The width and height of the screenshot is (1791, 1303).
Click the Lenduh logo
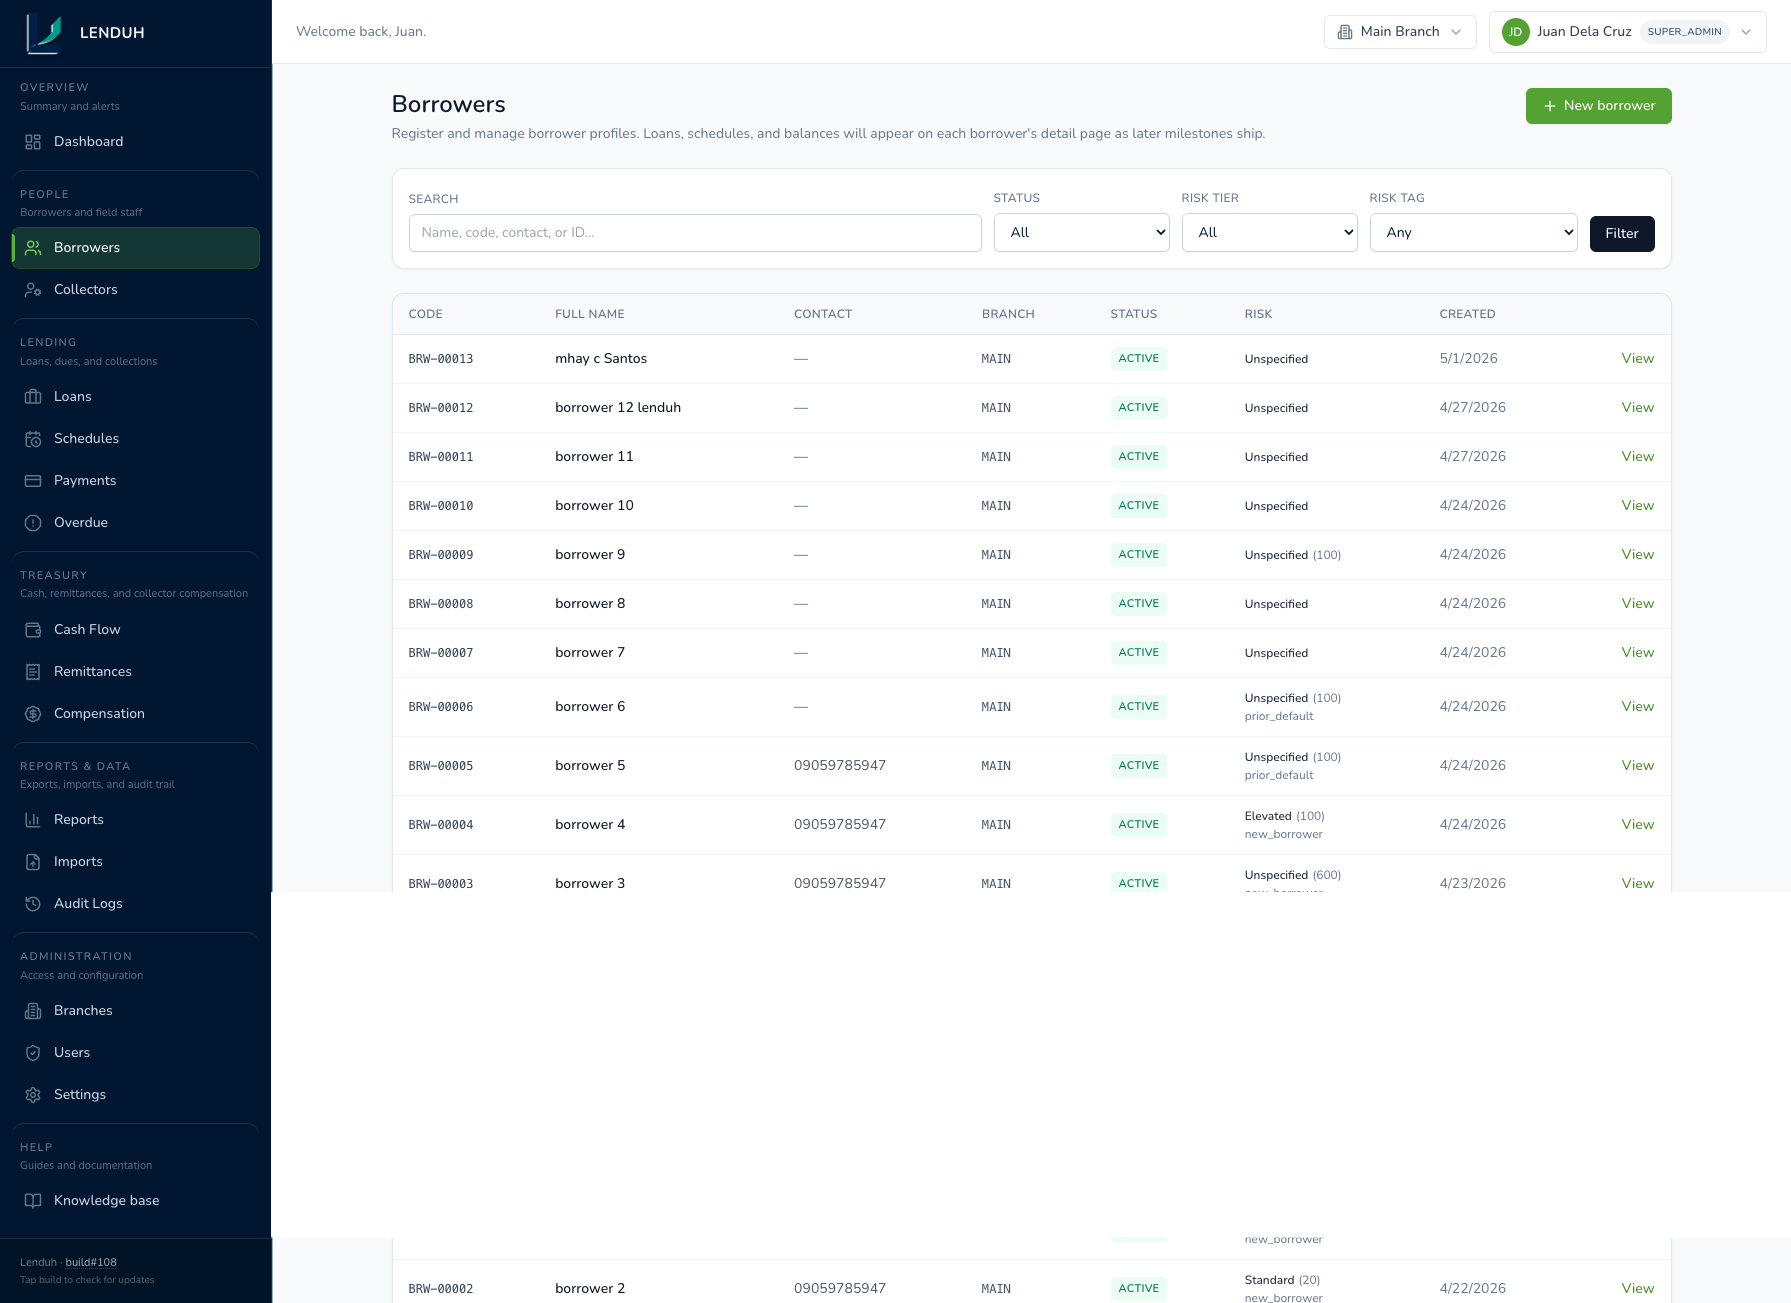(44, 33)
